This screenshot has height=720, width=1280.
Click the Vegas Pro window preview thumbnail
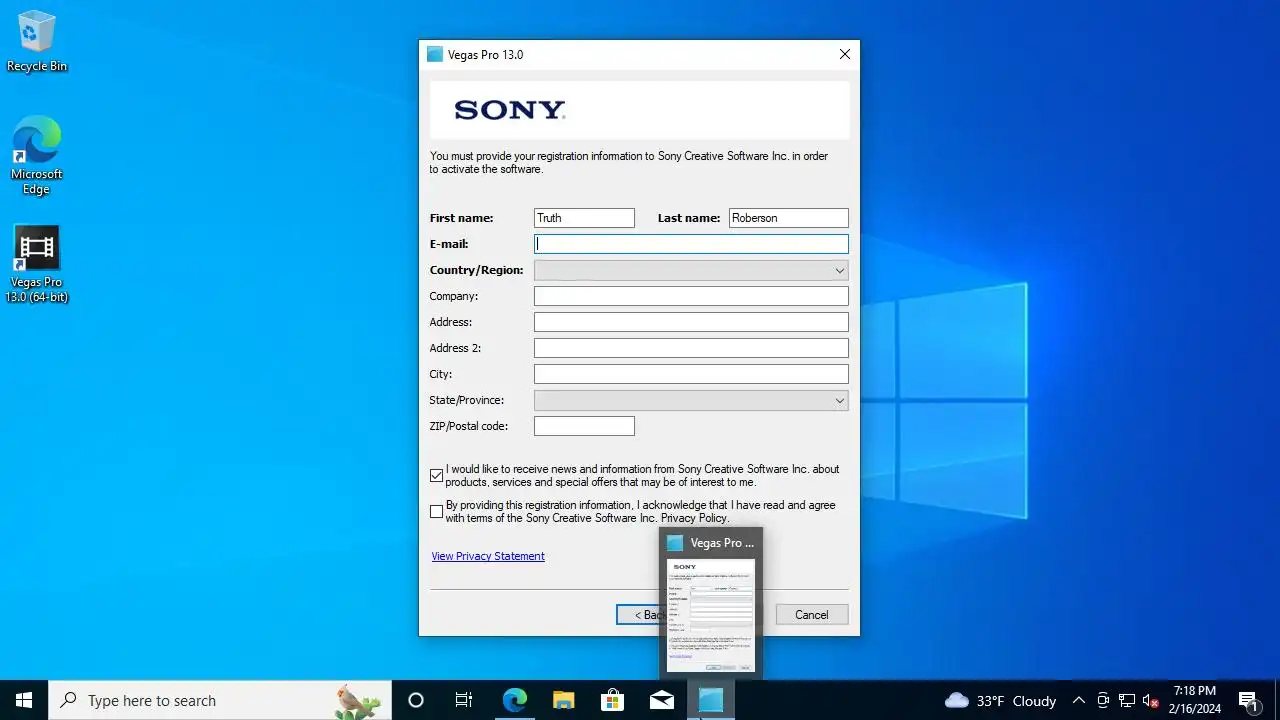(711, 615)
